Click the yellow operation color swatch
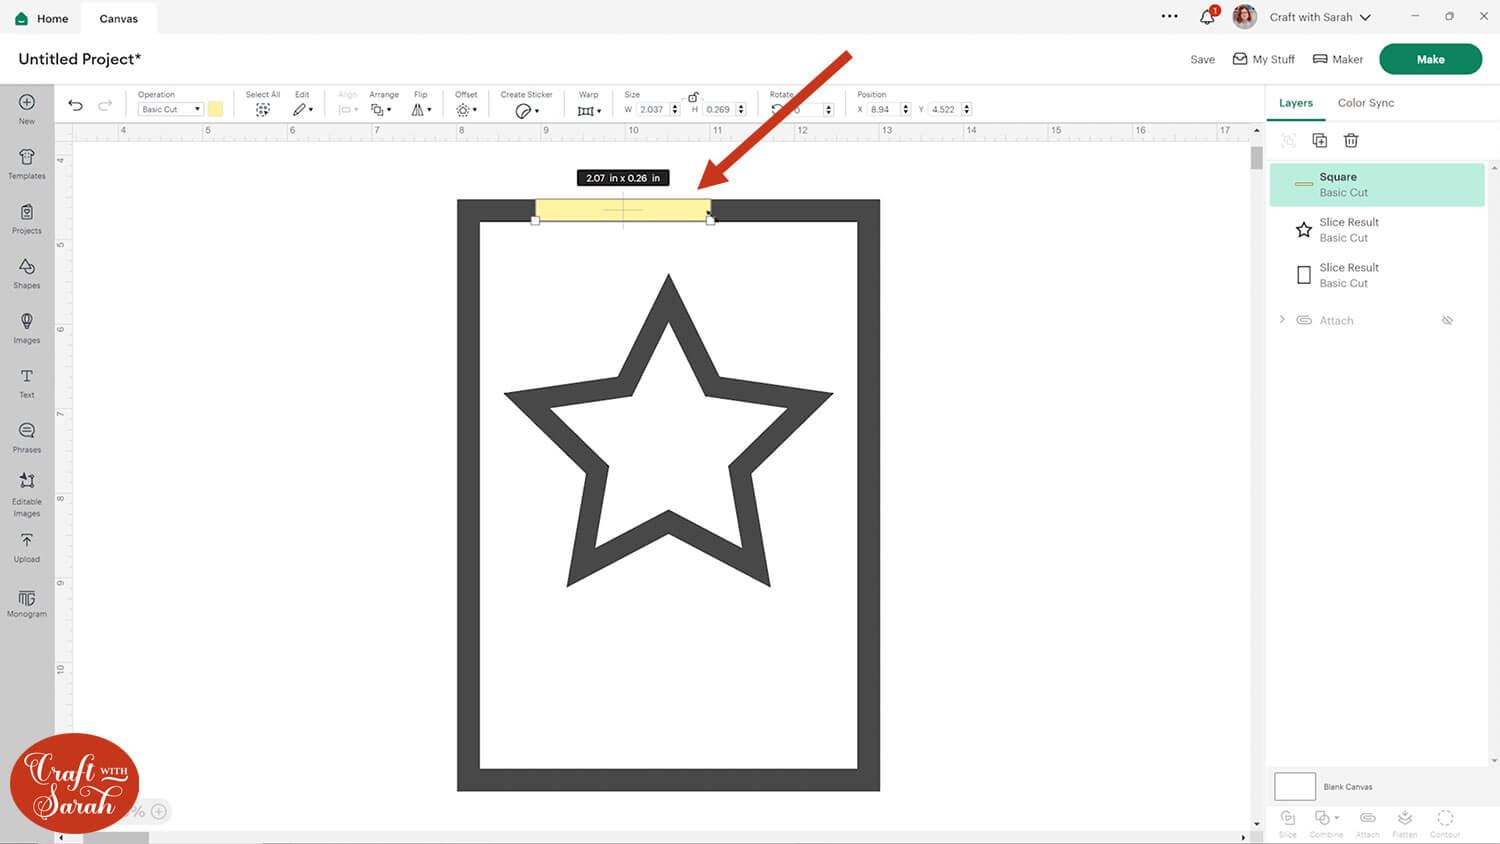 click(x=216, y=109)
